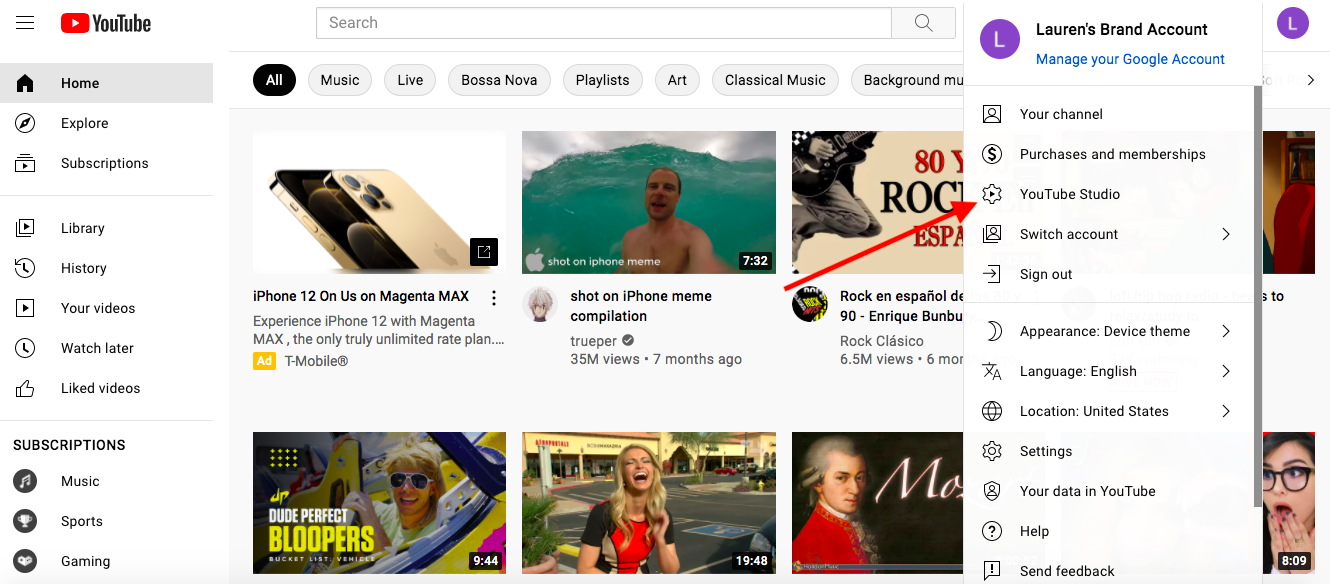Viewport: 1330px width, 584px height.
Task: Click the Help question mark icon
Action: tap(992, 531)
